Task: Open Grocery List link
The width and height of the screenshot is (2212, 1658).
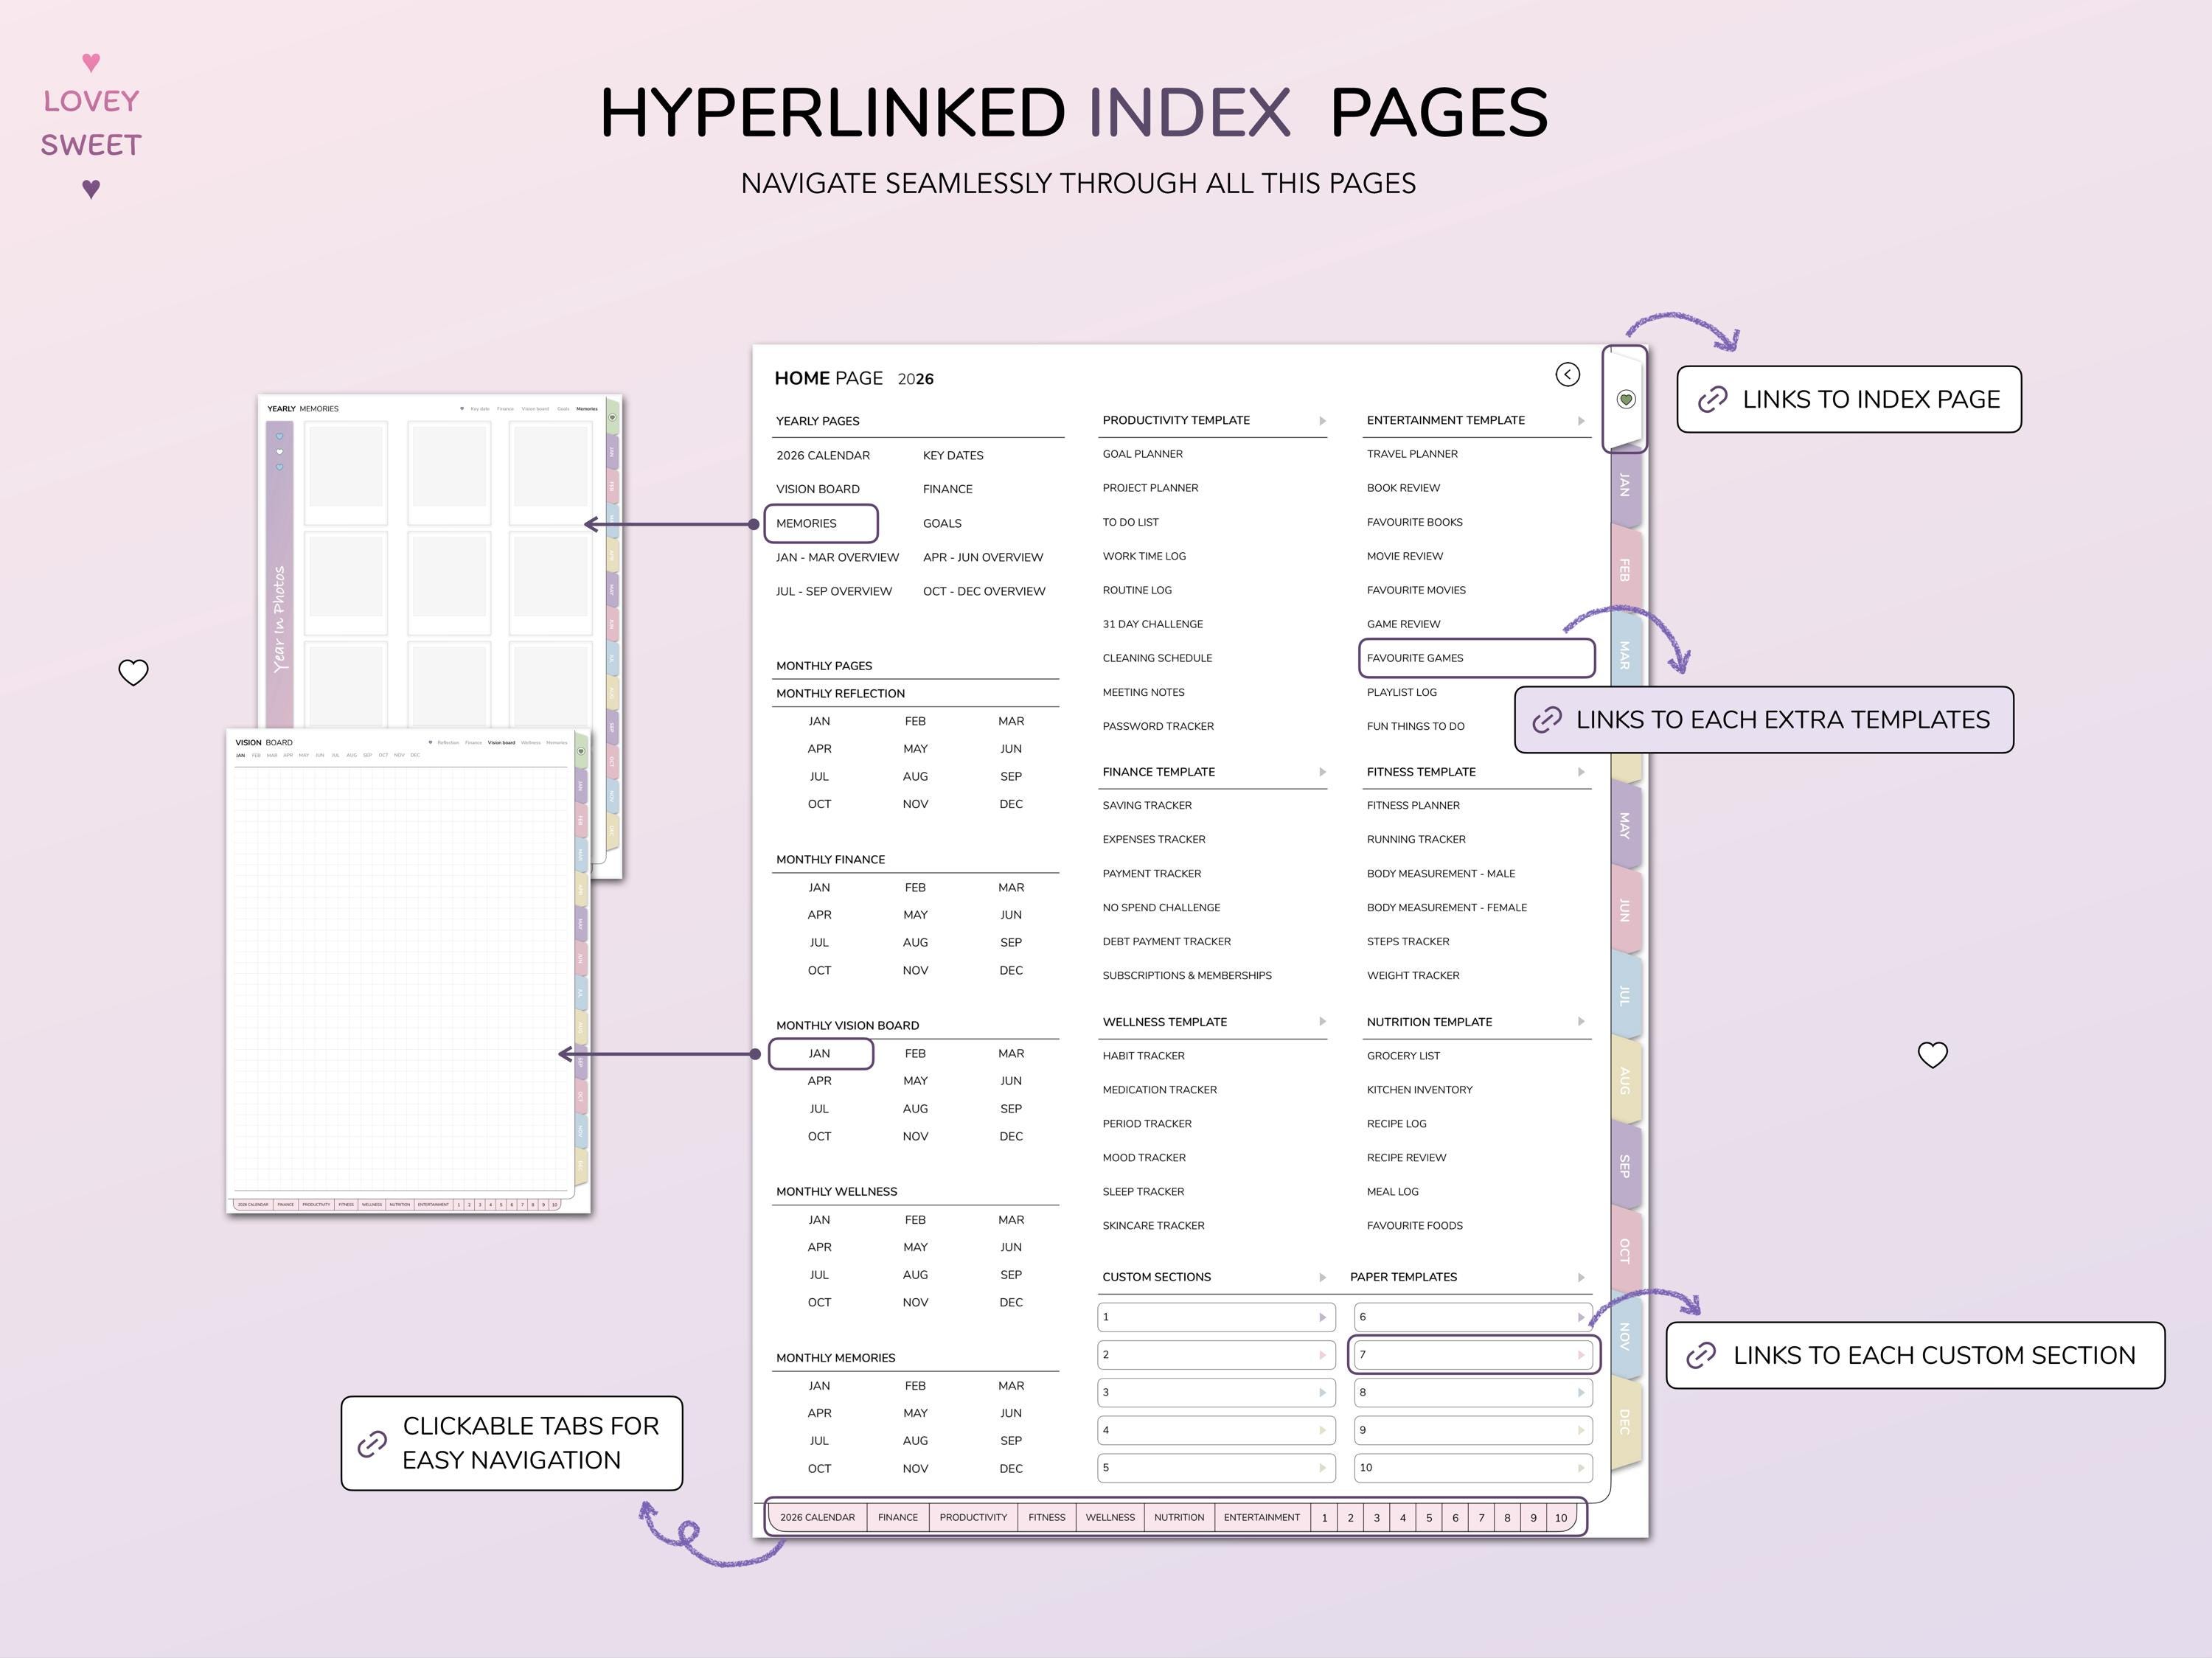Action: [x=1403, y=1056]
